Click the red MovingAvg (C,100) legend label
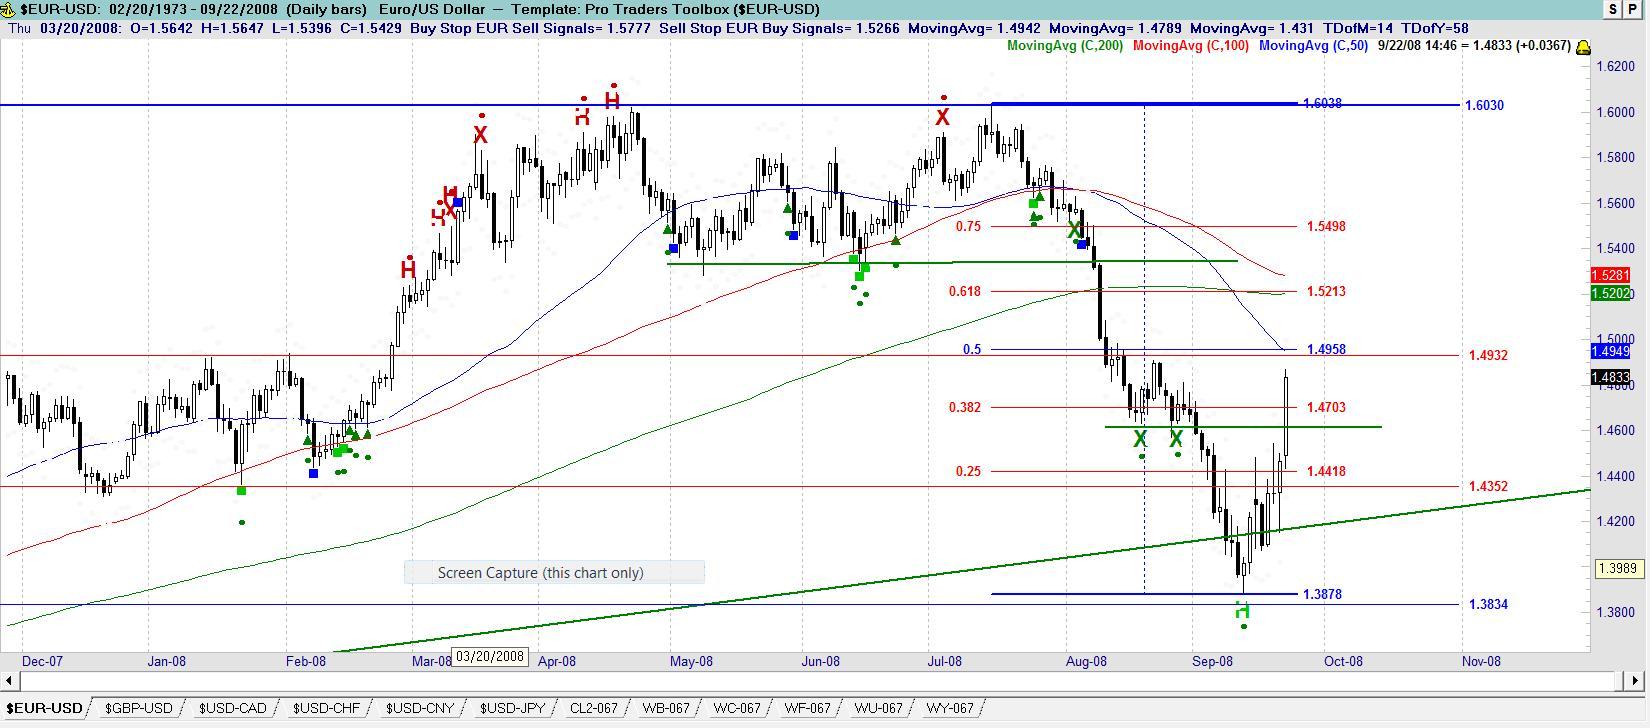The image size is (1650, 728). click(1191, 46)
